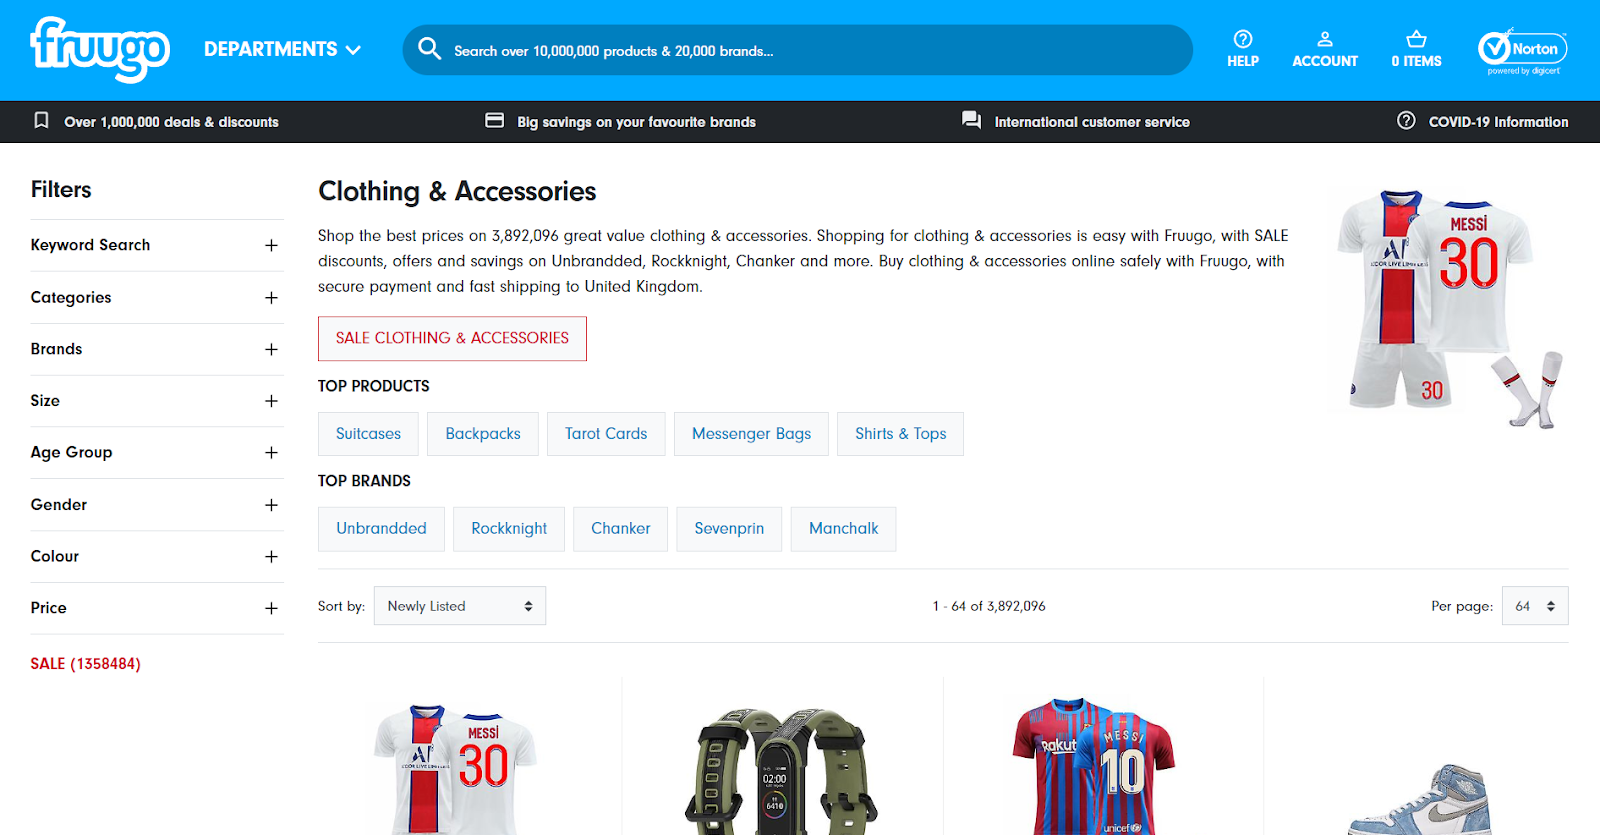This screenshot has width=1600, height=835.
Task: Expand the Gender filter
Action: pos(157,505)
